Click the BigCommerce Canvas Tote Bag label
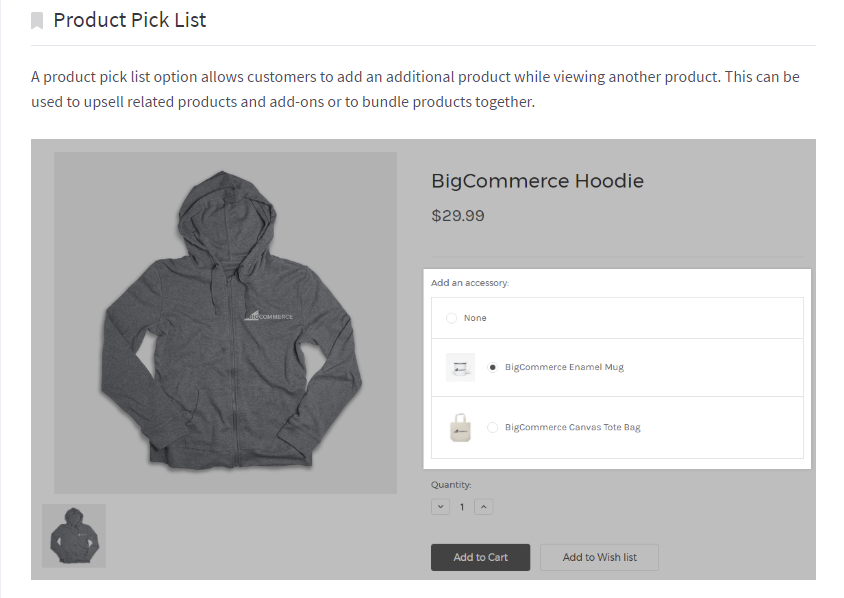The height and width of the screenshot is (598, 844). click(x=572, y=427)
